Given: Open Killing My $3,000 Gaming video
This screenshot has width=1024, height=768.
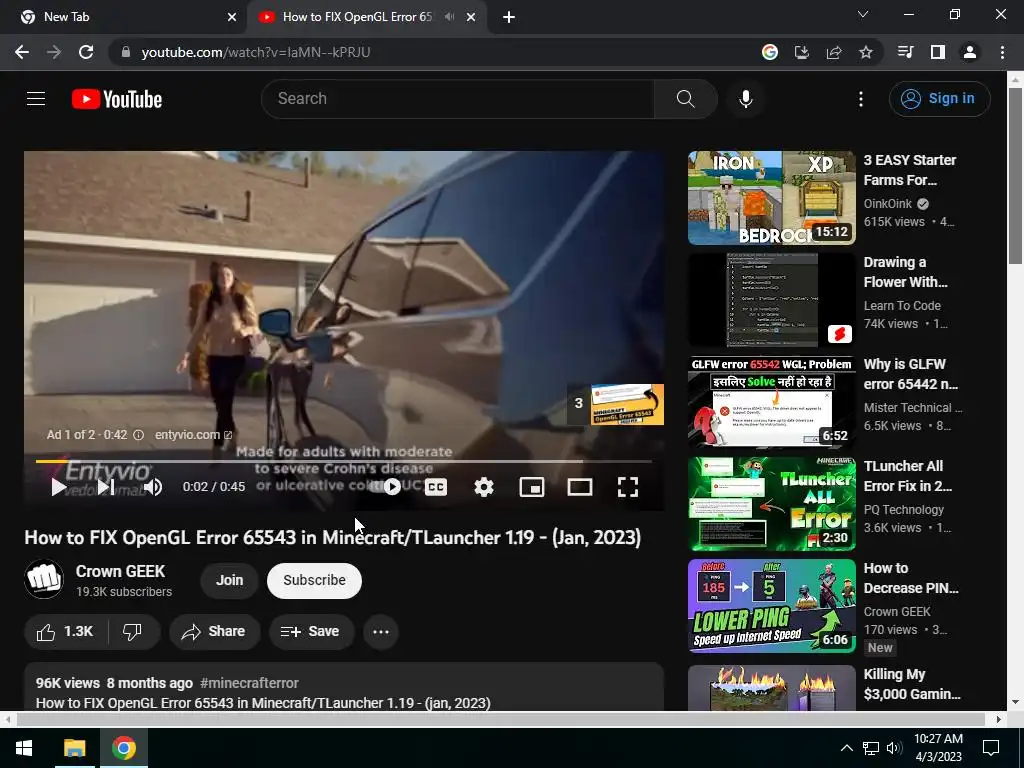Looking at the screenshot, I should pyautogui.click(x=912, y=684).
